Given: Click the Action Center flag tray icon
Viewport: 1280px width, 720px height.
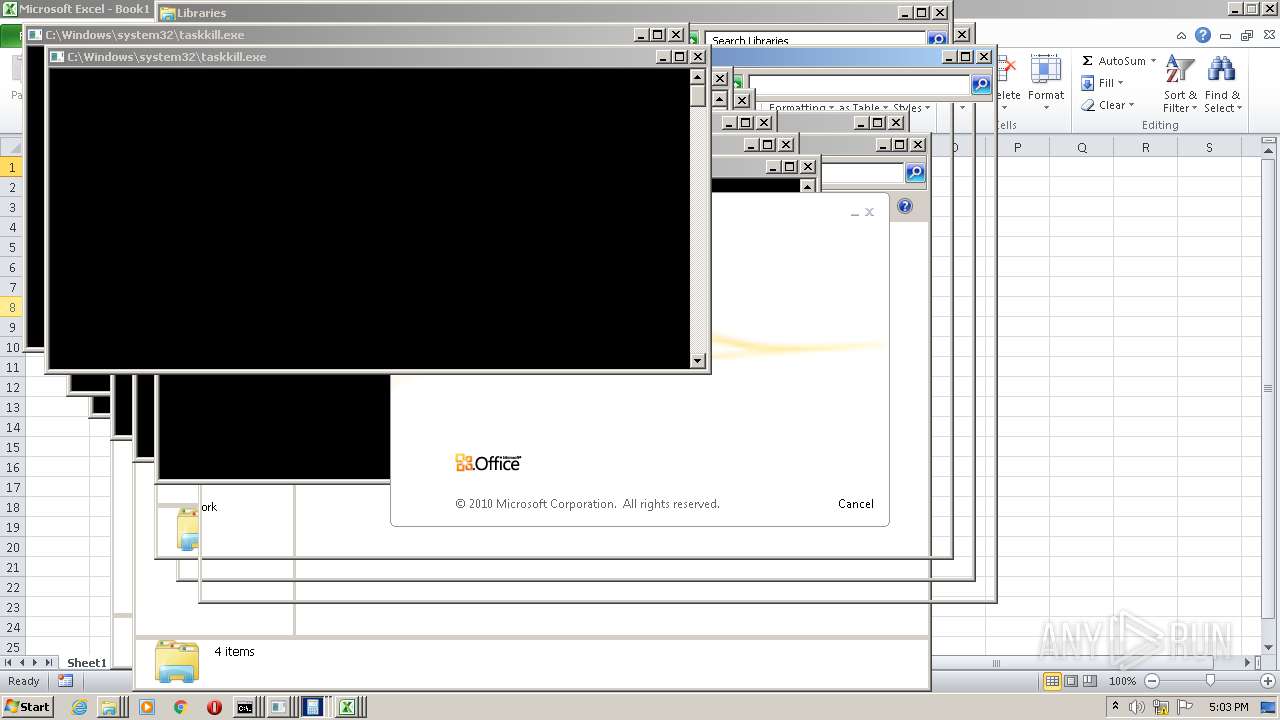Looking at the screenshot, I should (x=1185, y=707).
